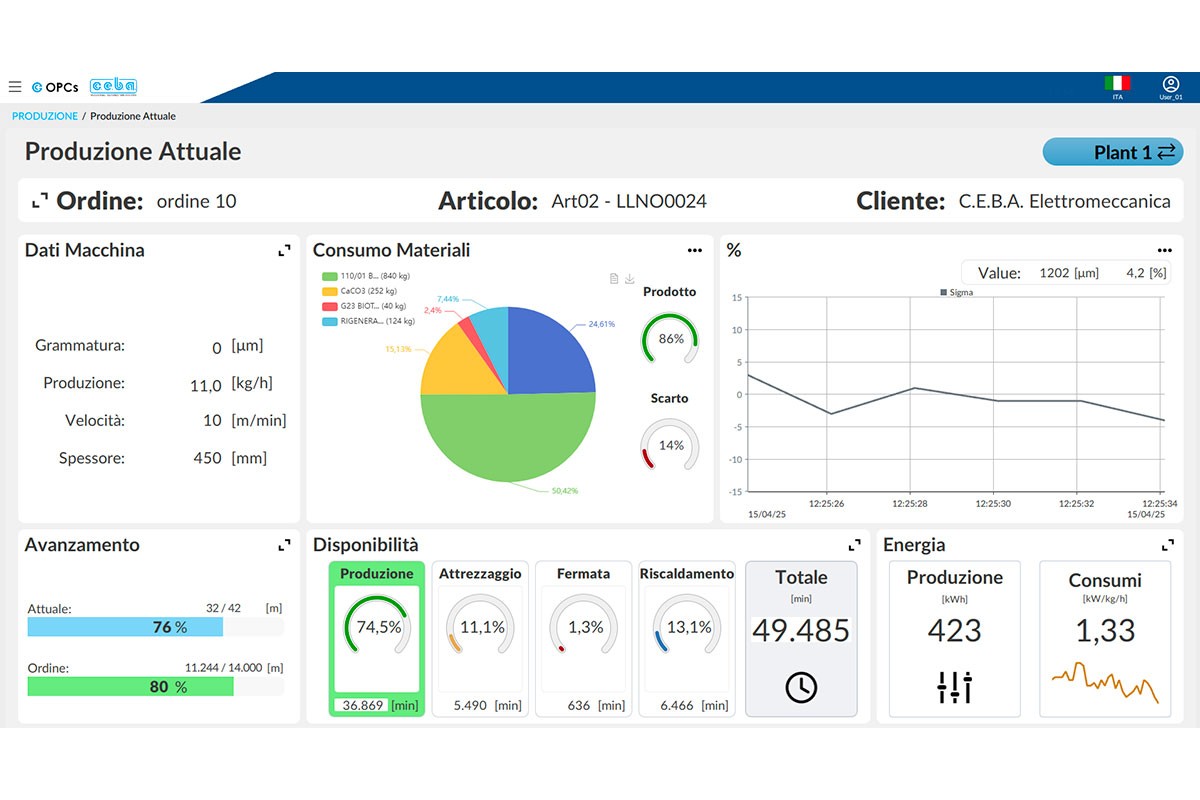1200x800 pixels.
Task: Select the Riscaldamento availability card
Action: tap(686, 638)
